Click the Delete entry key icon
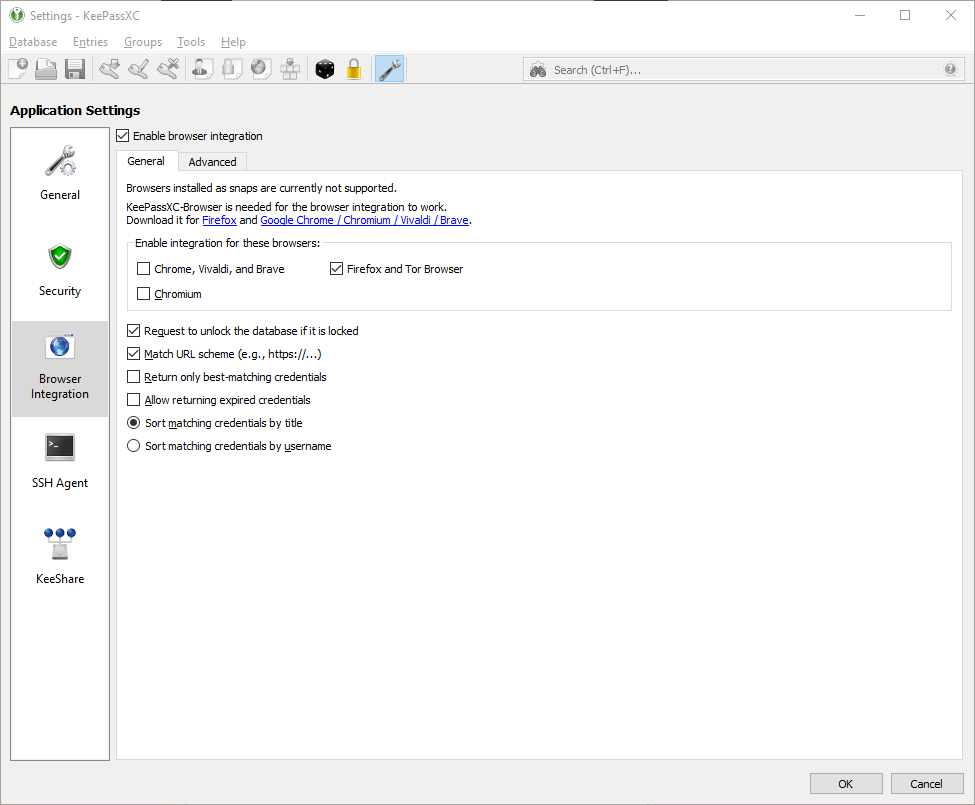The image size is (975, 805). click(168, 69)
